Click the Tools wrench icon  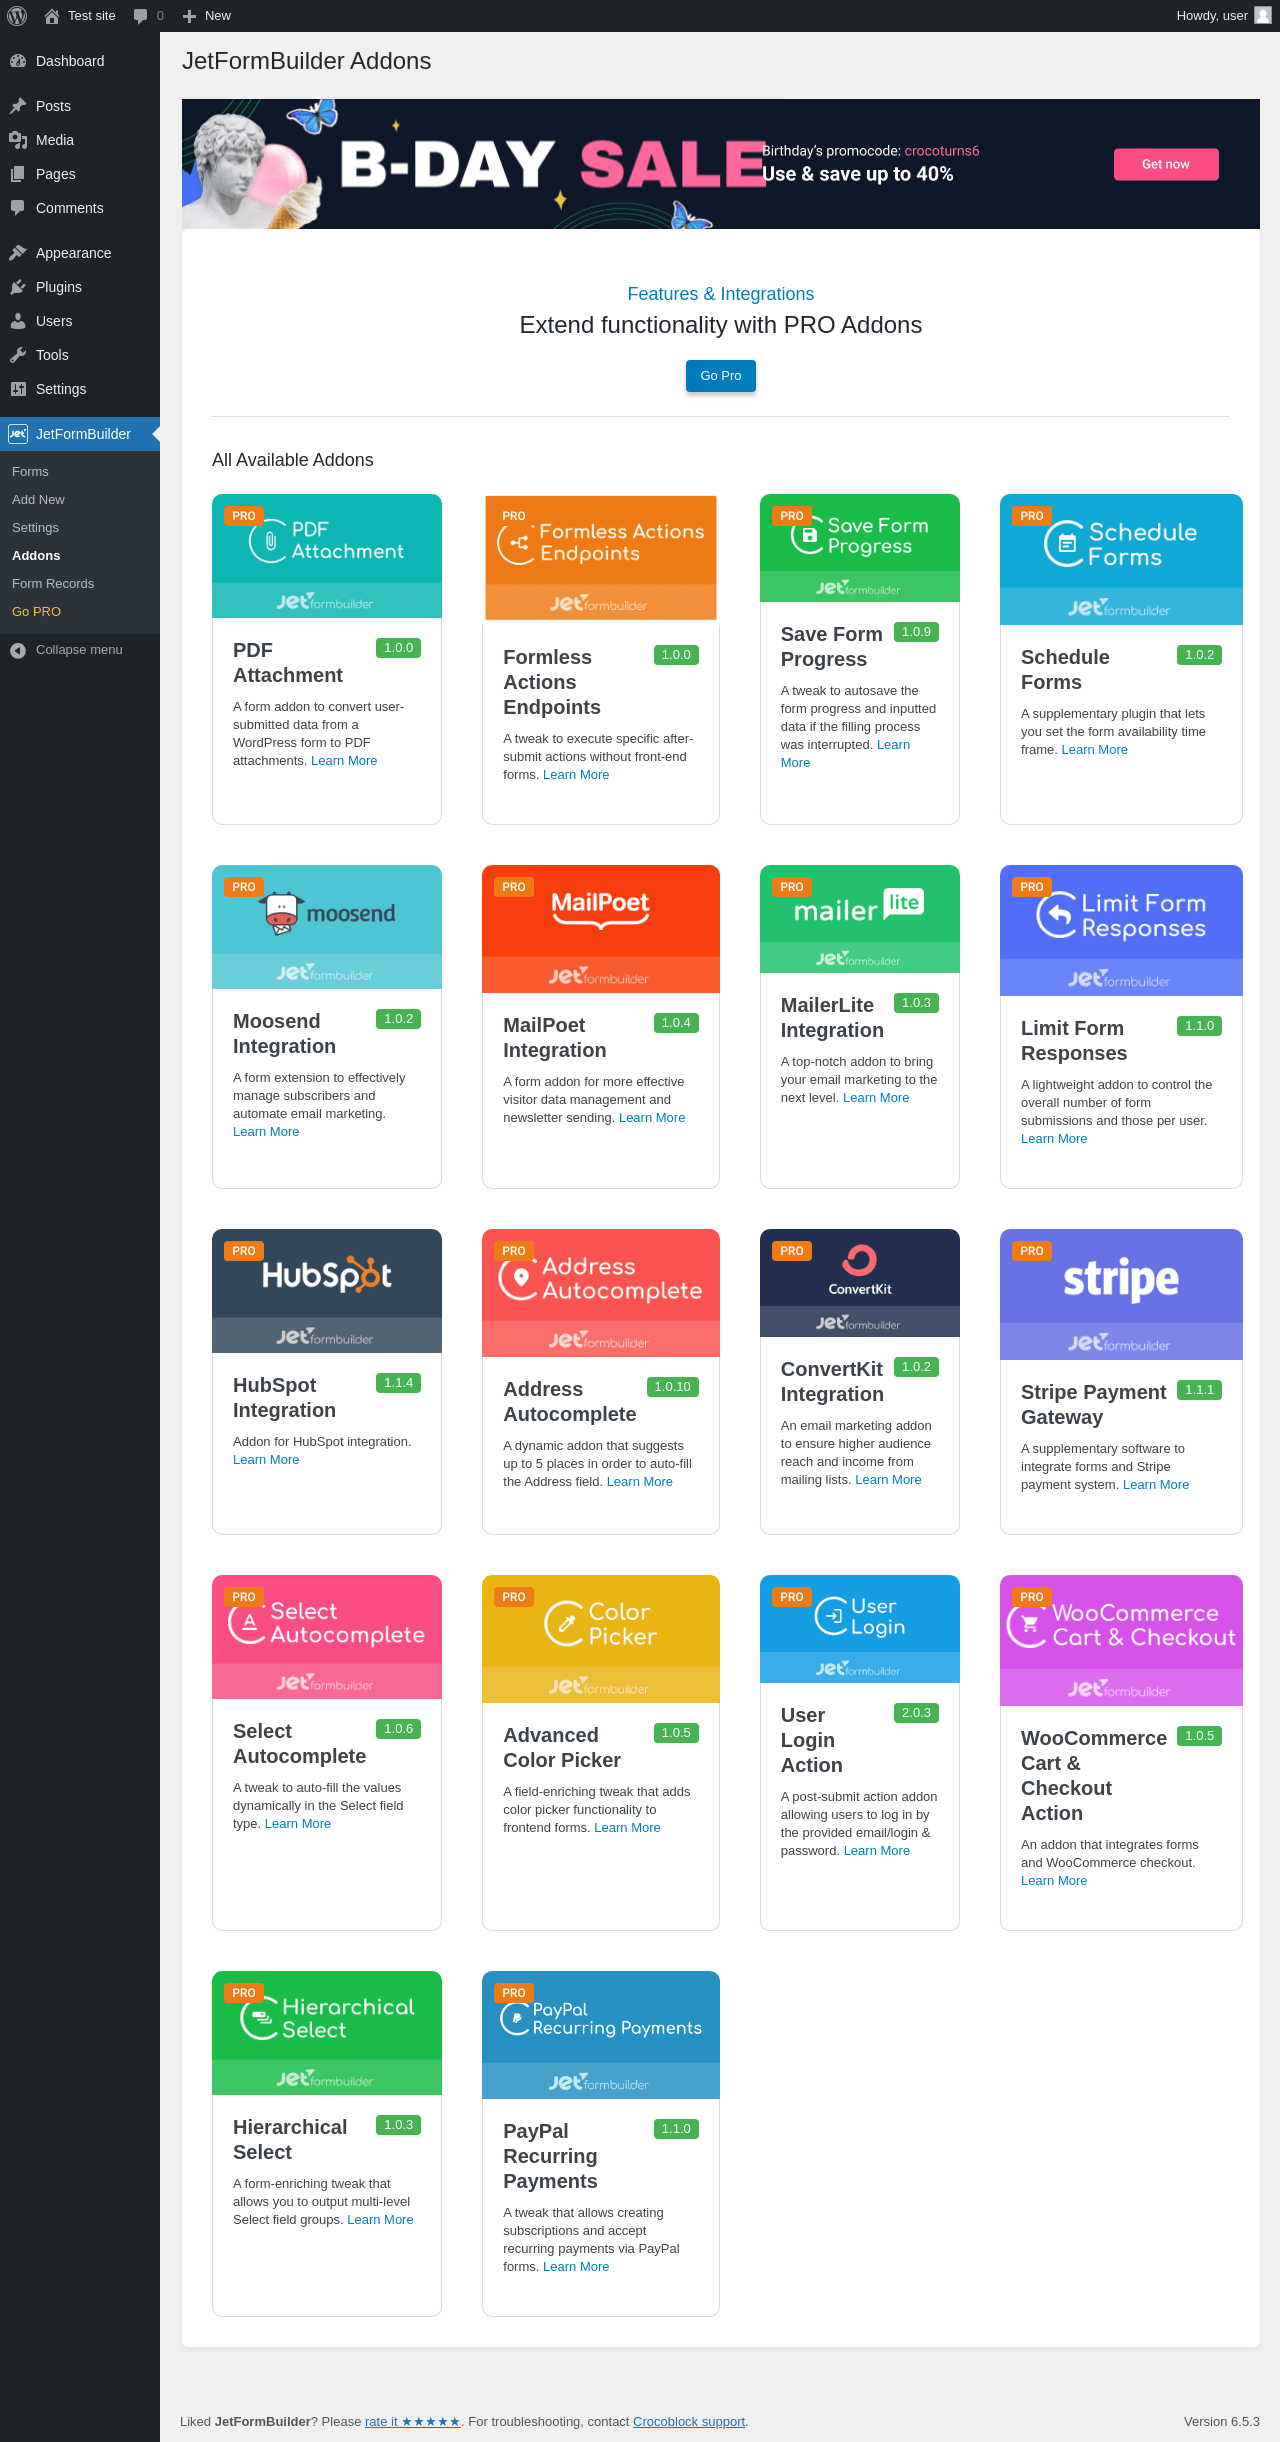(18, 355)
